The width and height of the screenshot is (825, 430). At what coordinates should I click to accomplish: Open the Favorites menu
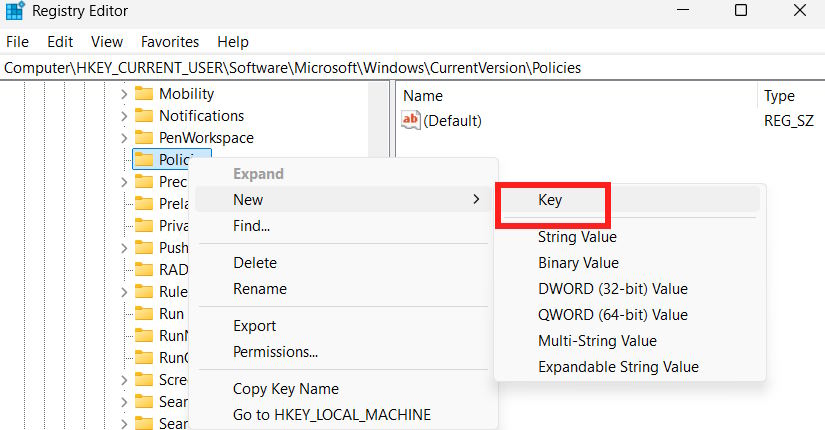[x=169, y=42]
